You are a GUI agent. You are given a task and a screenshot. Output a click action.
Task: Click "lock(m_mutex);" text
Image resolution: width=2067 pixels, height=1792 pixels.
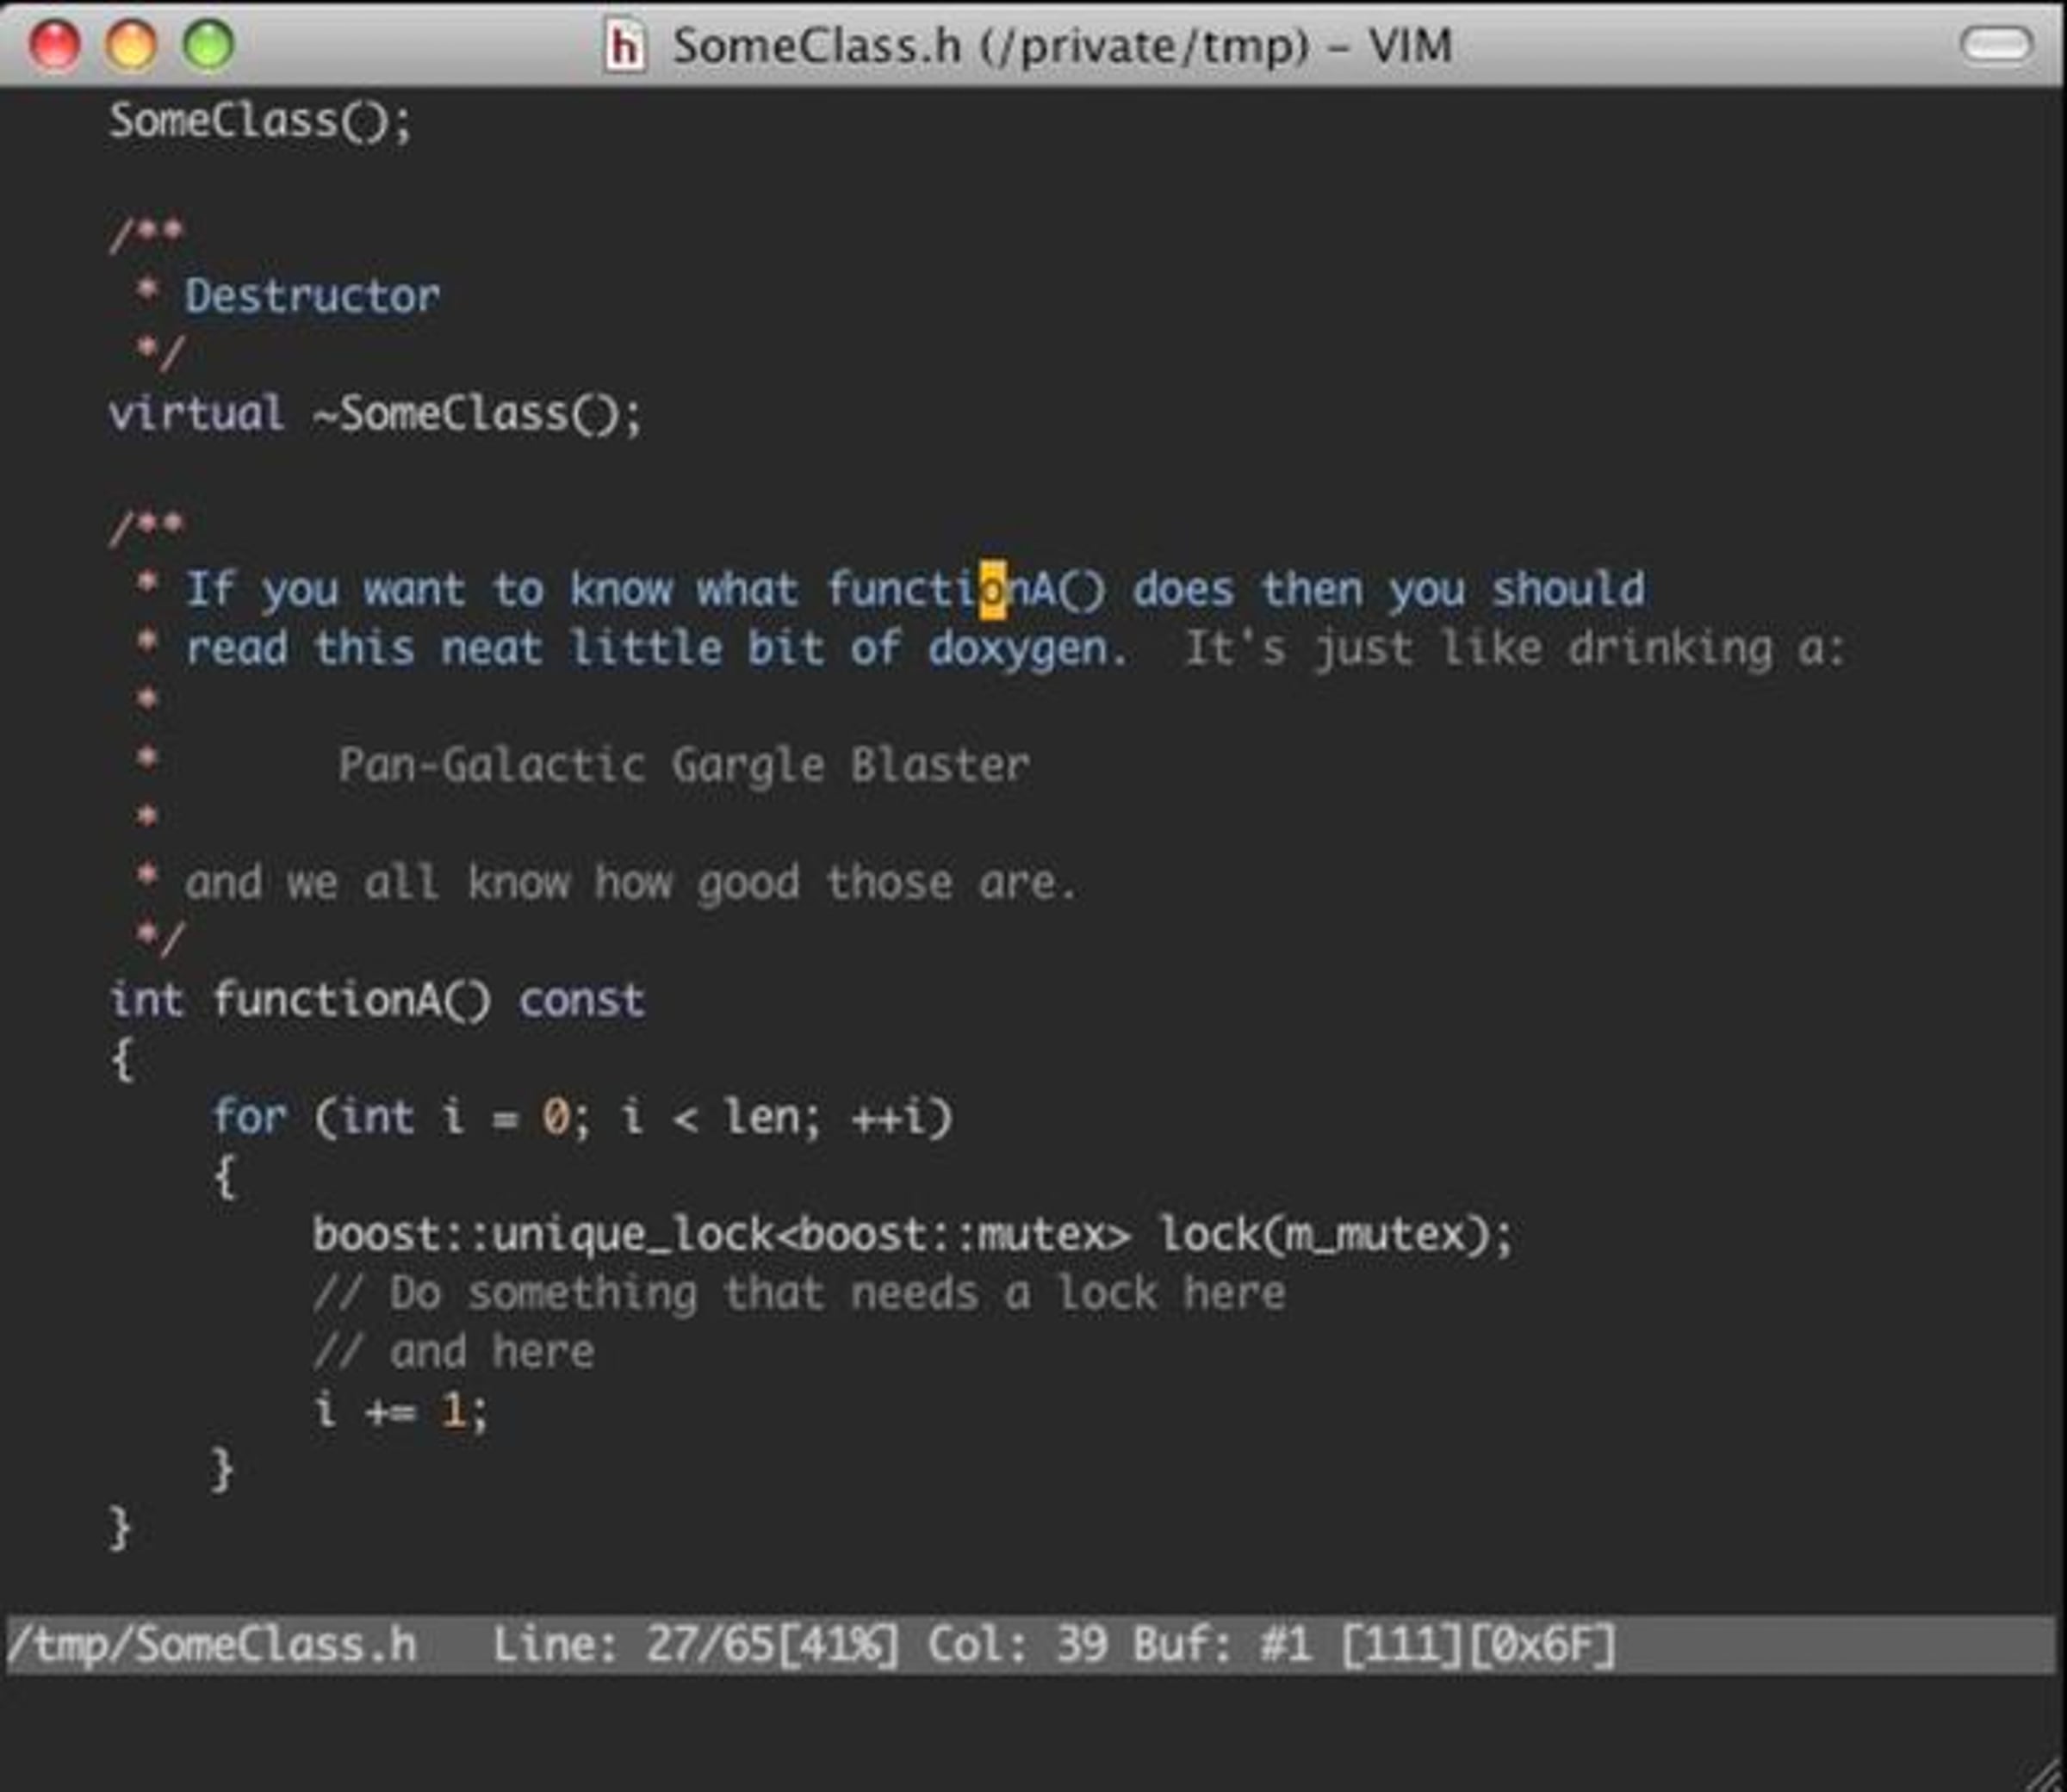point(1336,1234)
